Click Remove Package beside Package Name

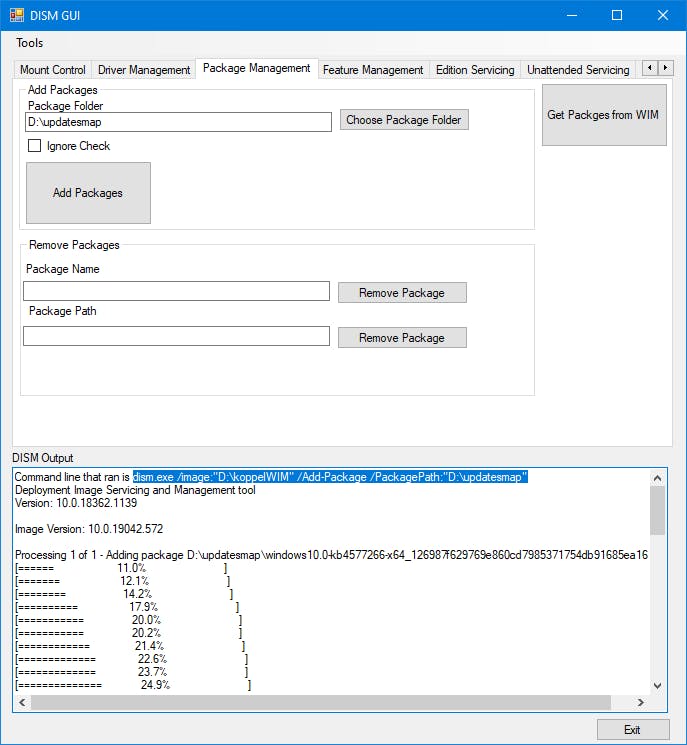[402, 293]
